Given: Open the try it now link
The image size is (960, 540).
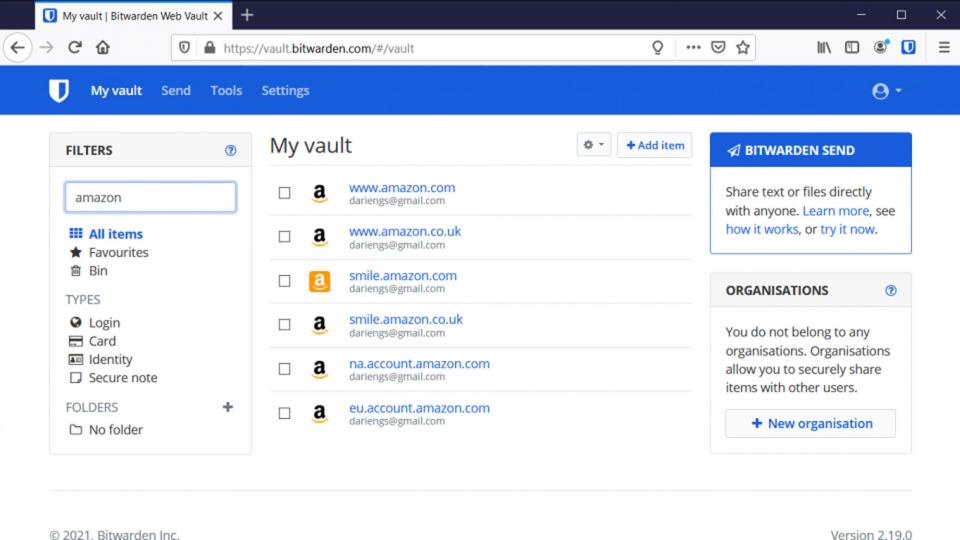Looking at the screenshot, I should [847, 229].
